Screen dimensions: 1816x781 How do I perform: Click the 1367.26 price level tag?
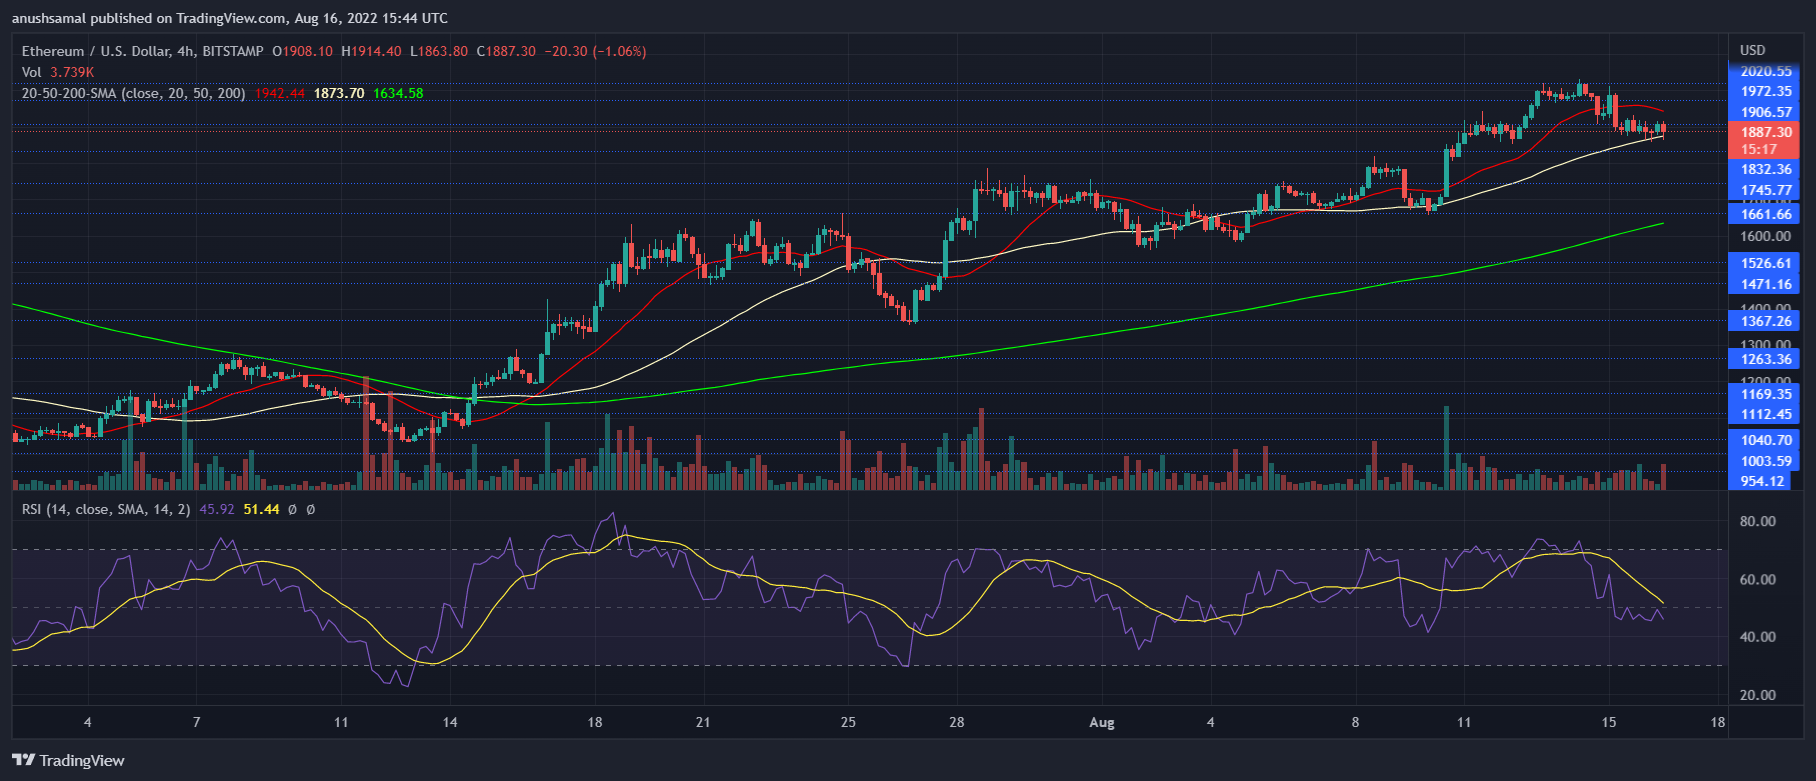1765,321
